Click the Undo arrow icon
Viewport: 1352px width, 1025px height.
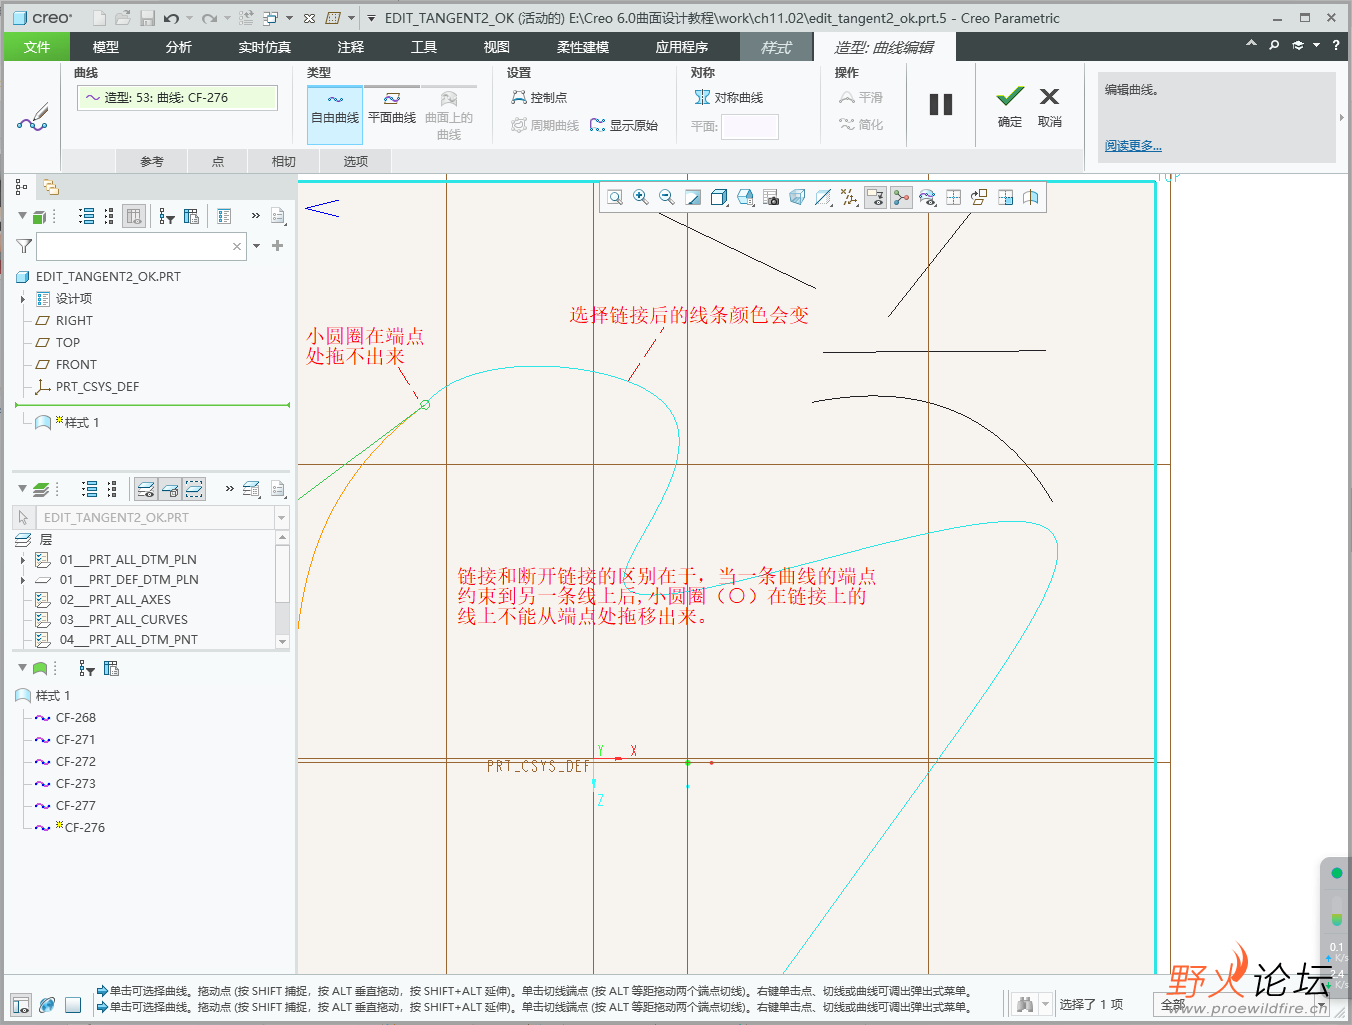click(172, 18)
